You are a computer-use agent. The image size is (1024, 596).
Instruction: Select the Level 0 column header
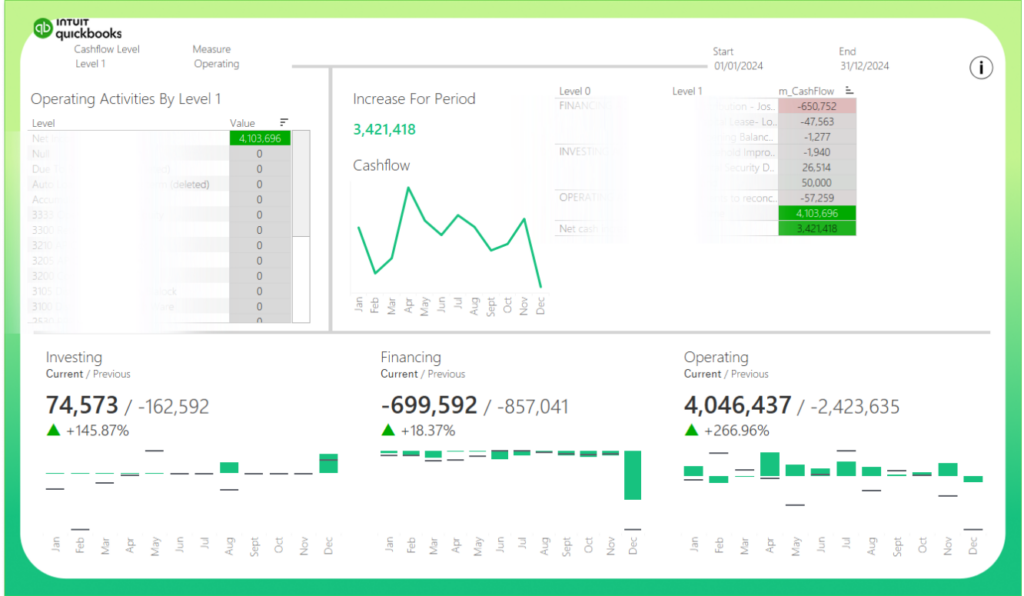[575, 91]
